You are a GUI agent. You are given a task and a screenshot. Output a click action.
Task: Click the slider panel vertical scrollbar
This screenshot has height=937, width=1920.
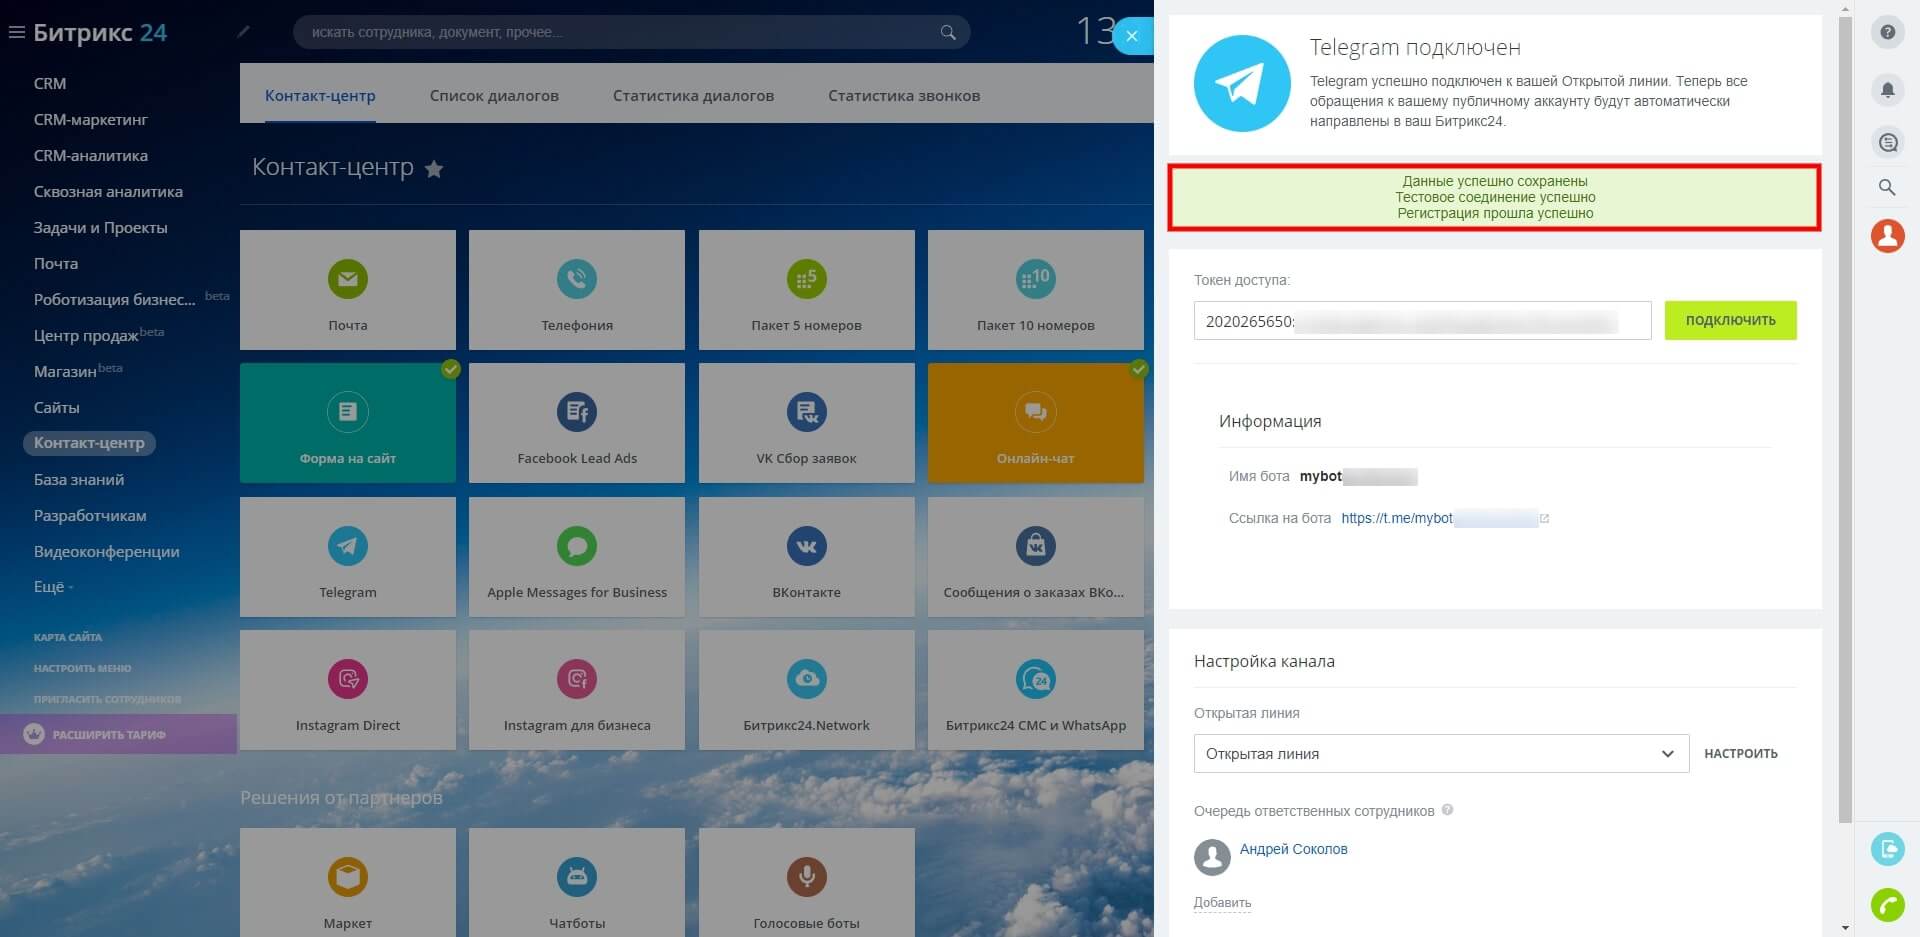coord(1845,420)
